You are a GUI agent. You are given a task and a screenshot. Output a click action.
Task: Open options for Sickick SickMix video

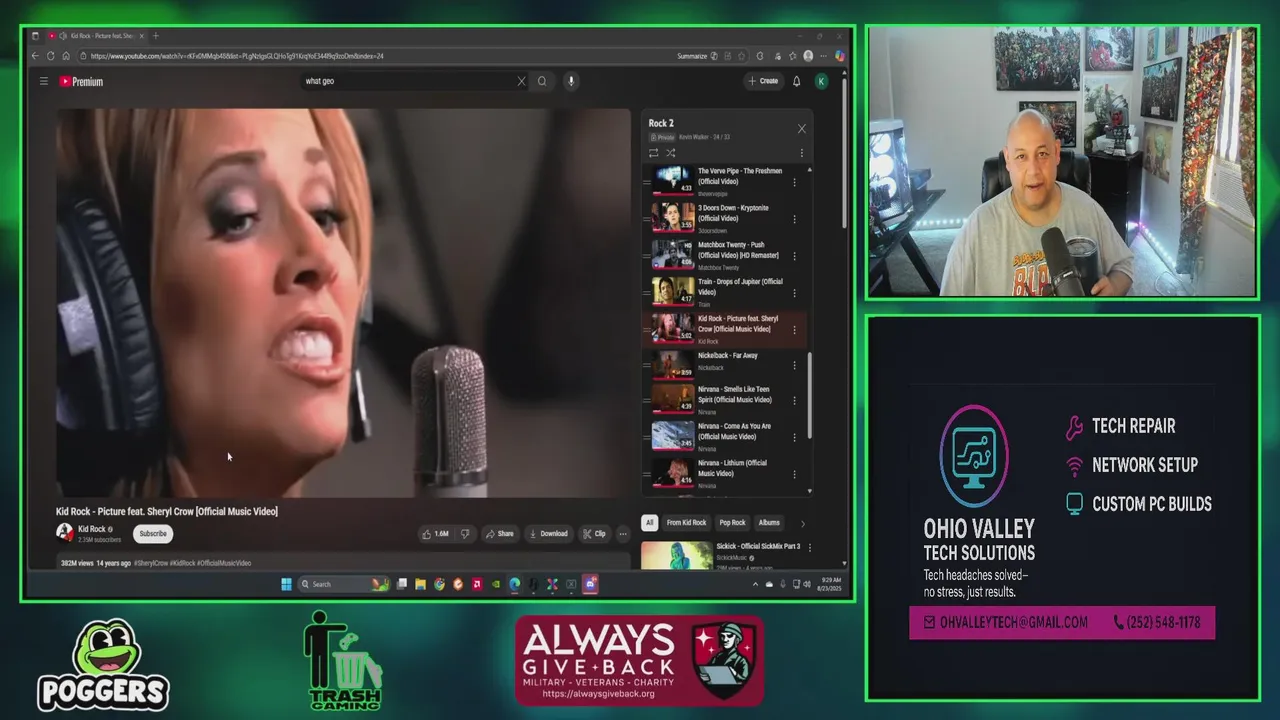[x=810, y=548]
